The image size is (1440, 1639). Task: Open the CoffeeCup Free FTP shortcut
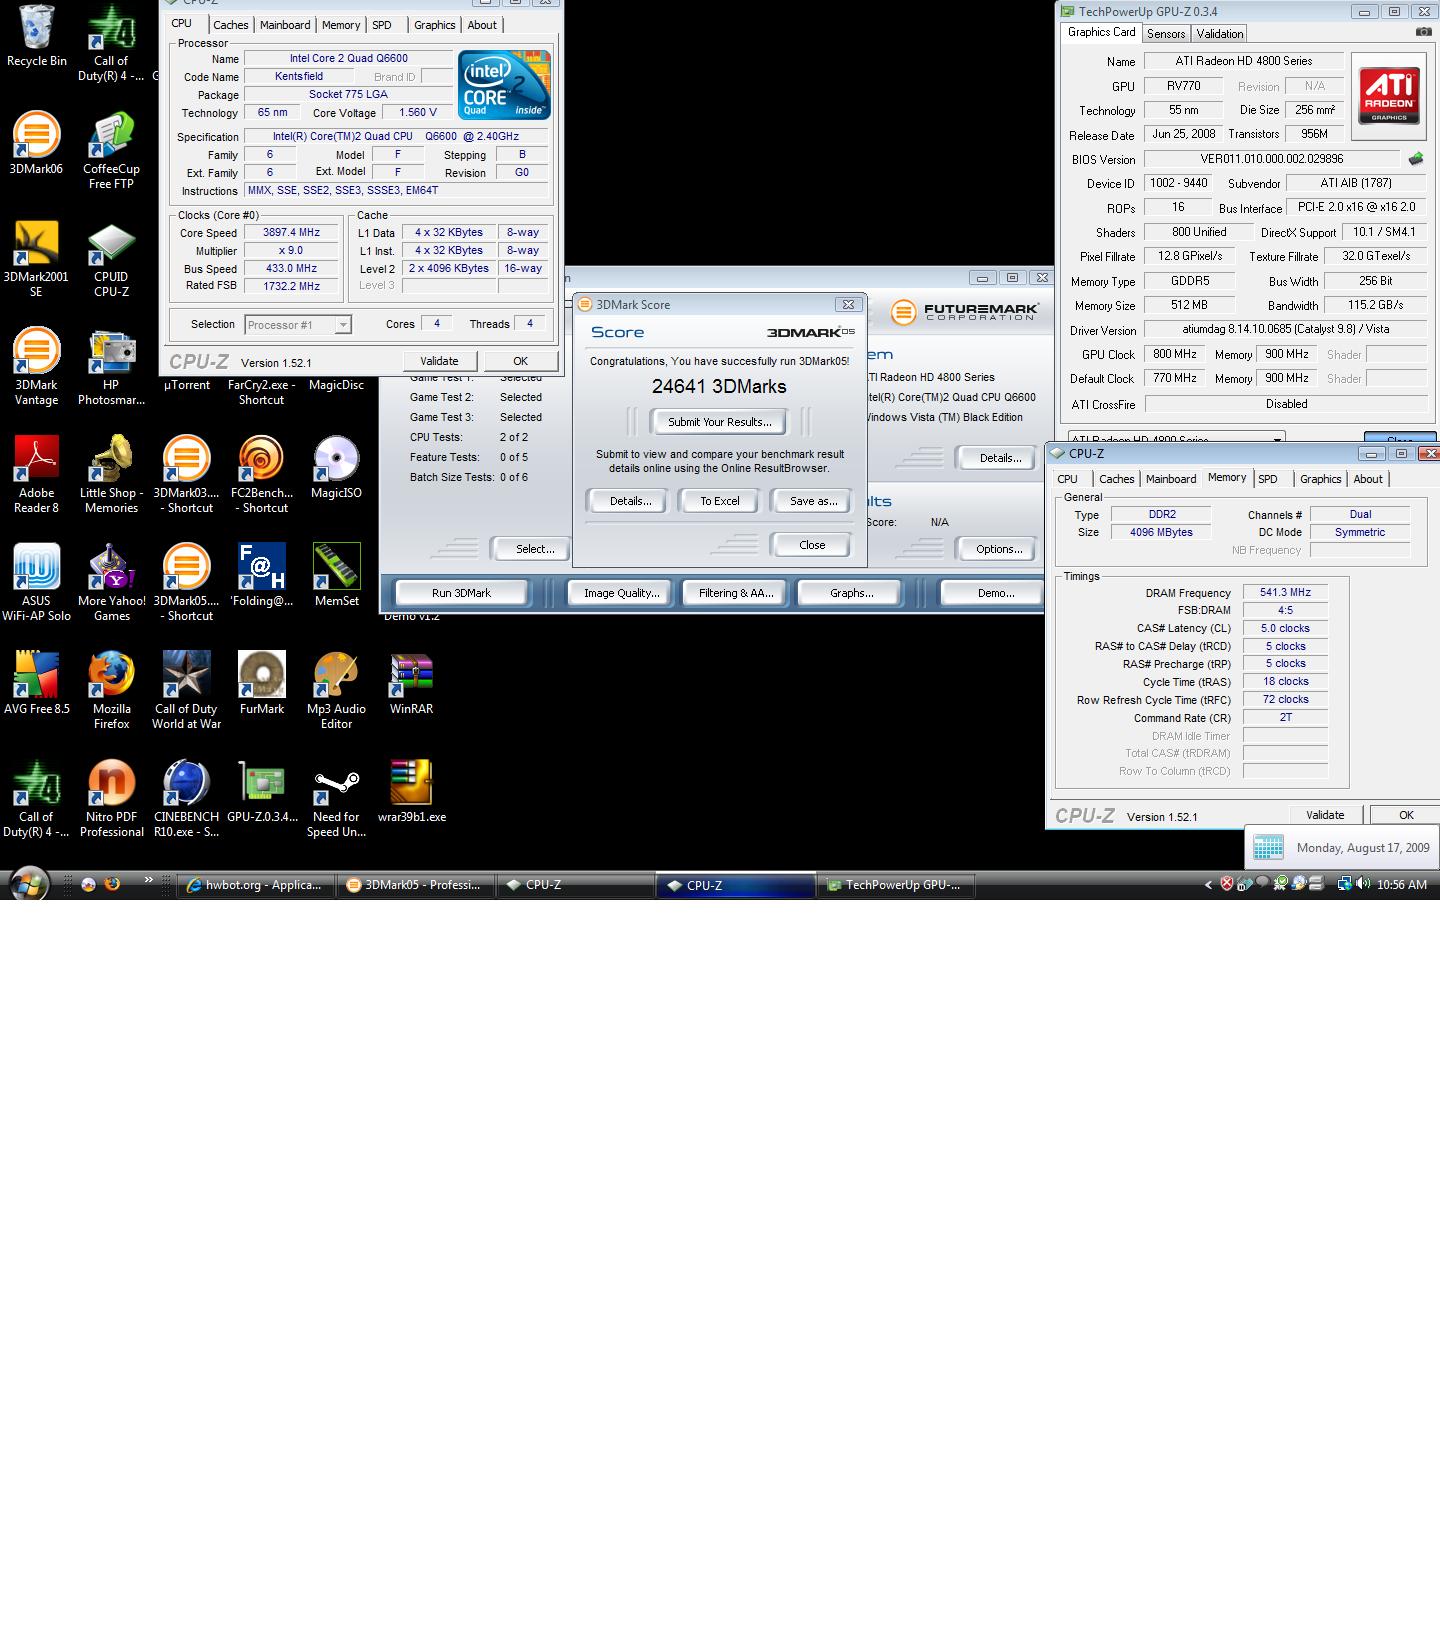coord(111,150)
